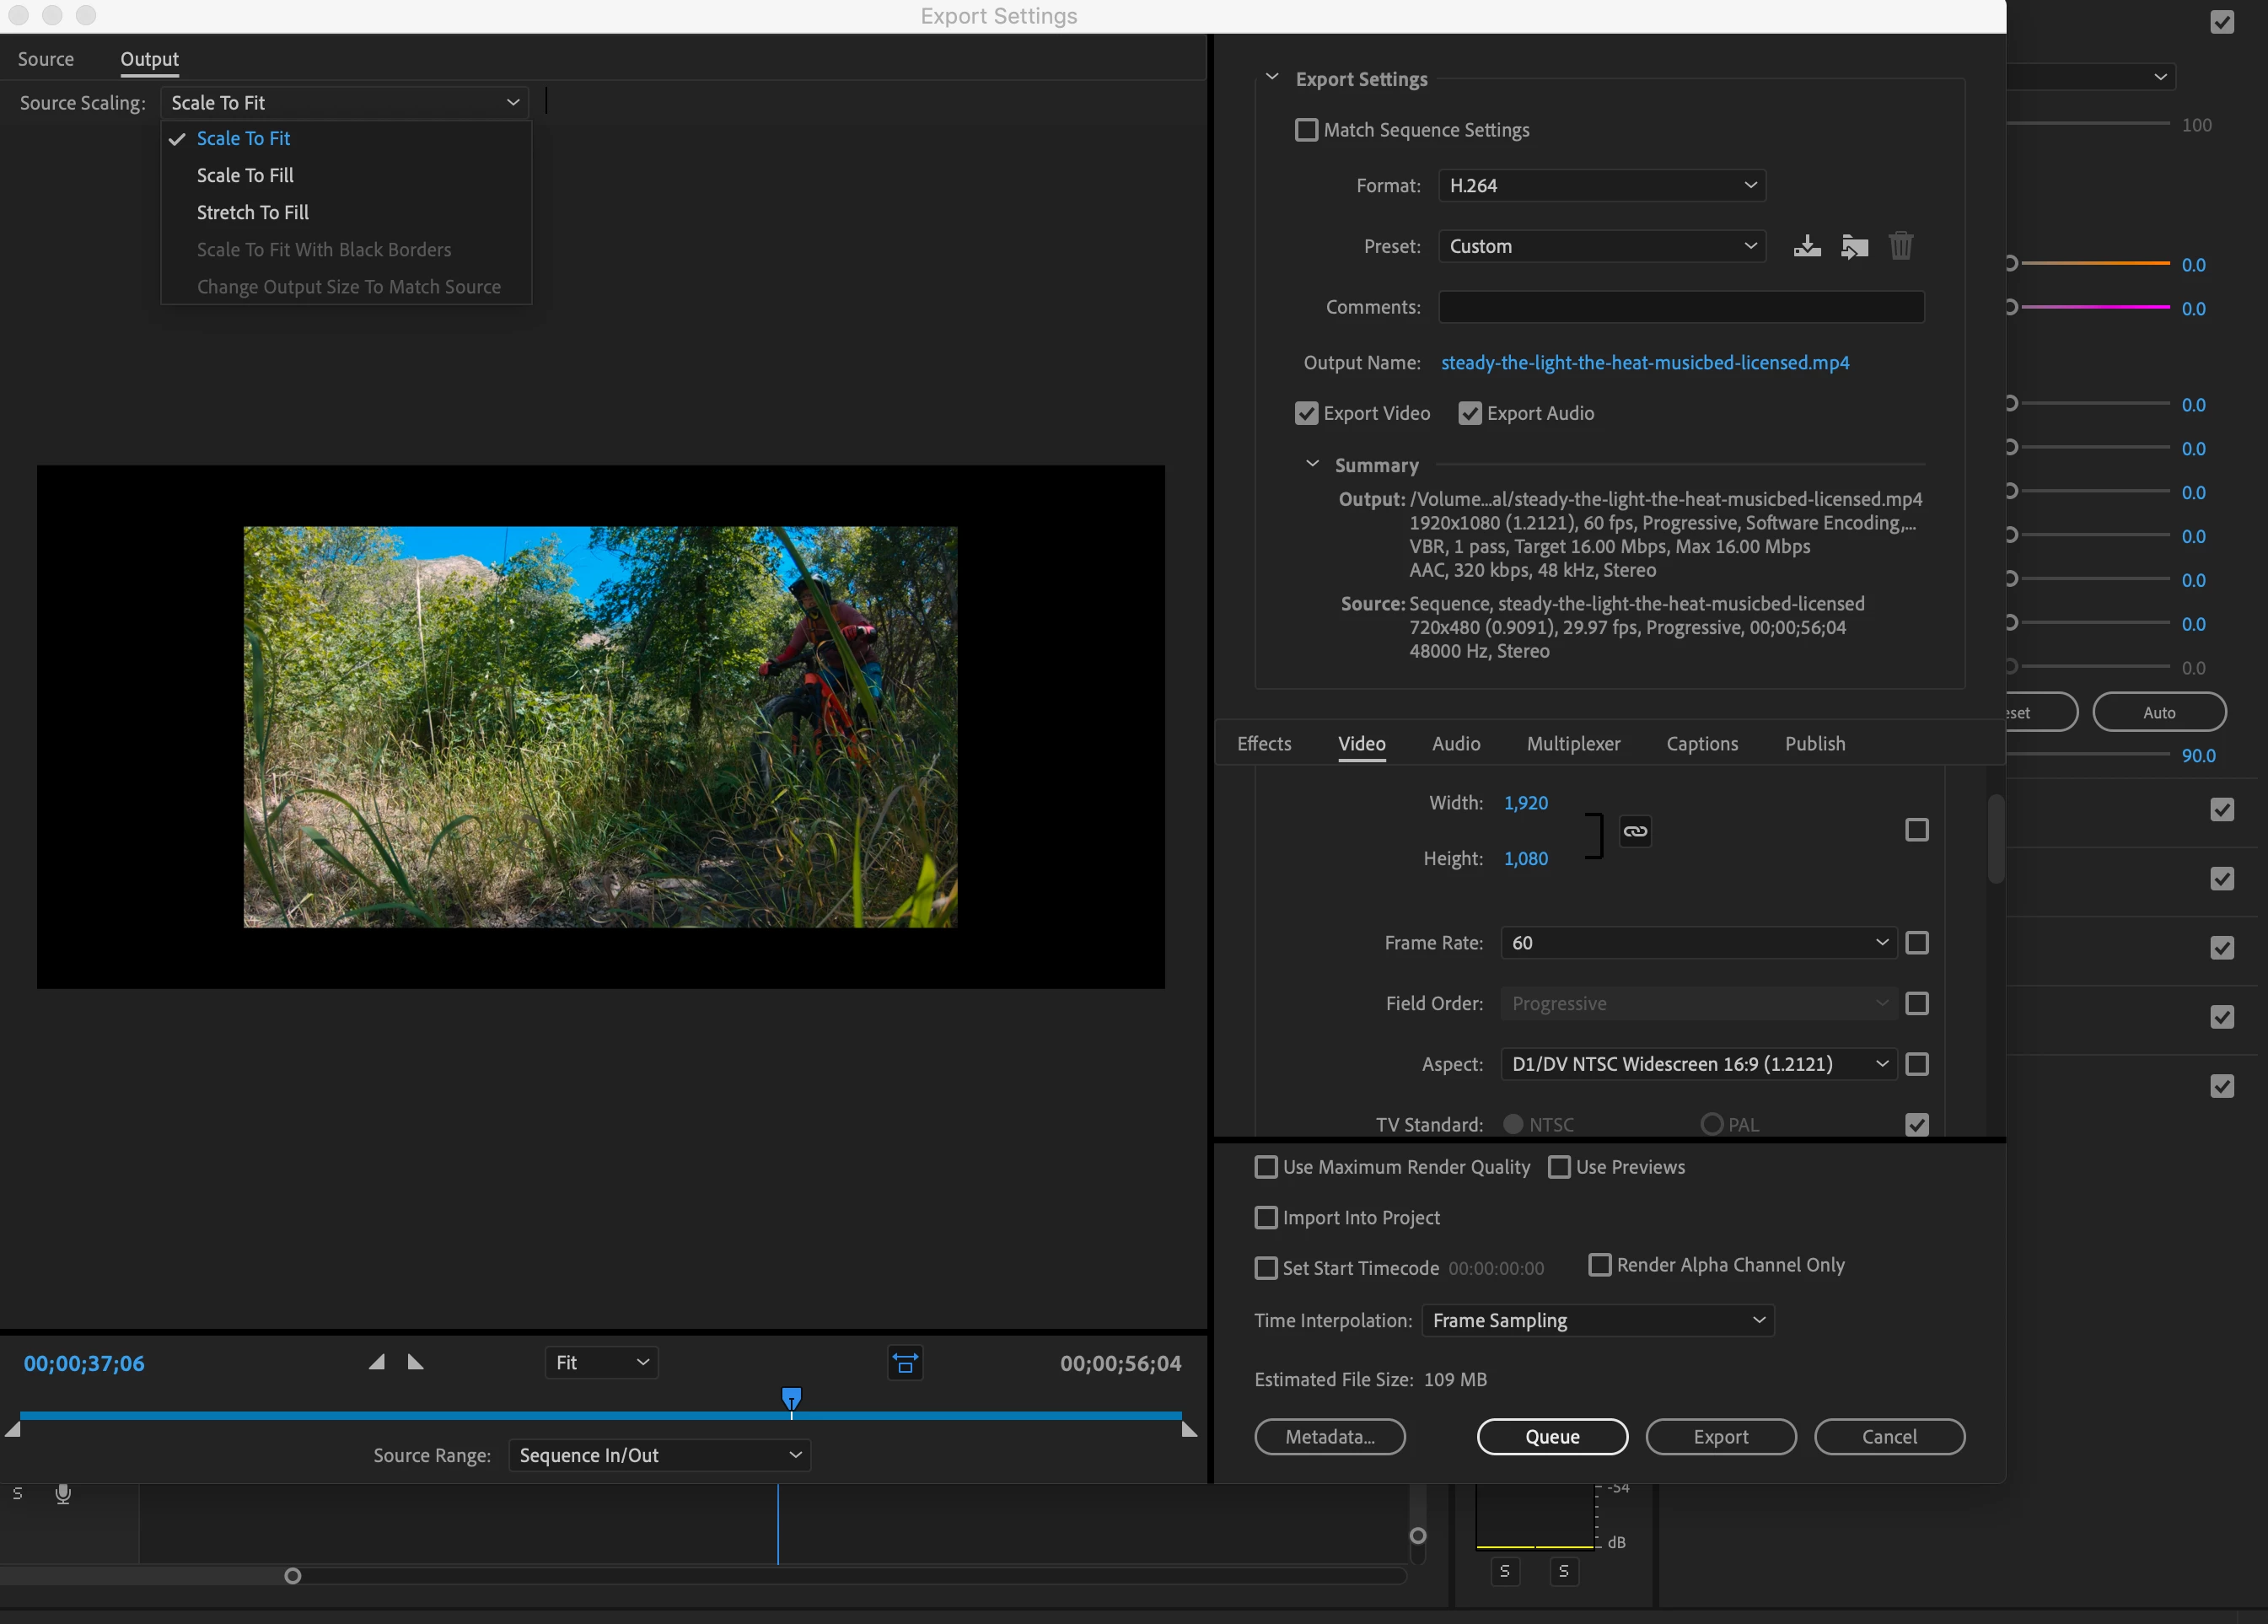Open output name steady-the-light-the-heat-musicbed-licensed.mp4 link
The height and width of the screenshot is (1624, 2268).
[1644, 363]
